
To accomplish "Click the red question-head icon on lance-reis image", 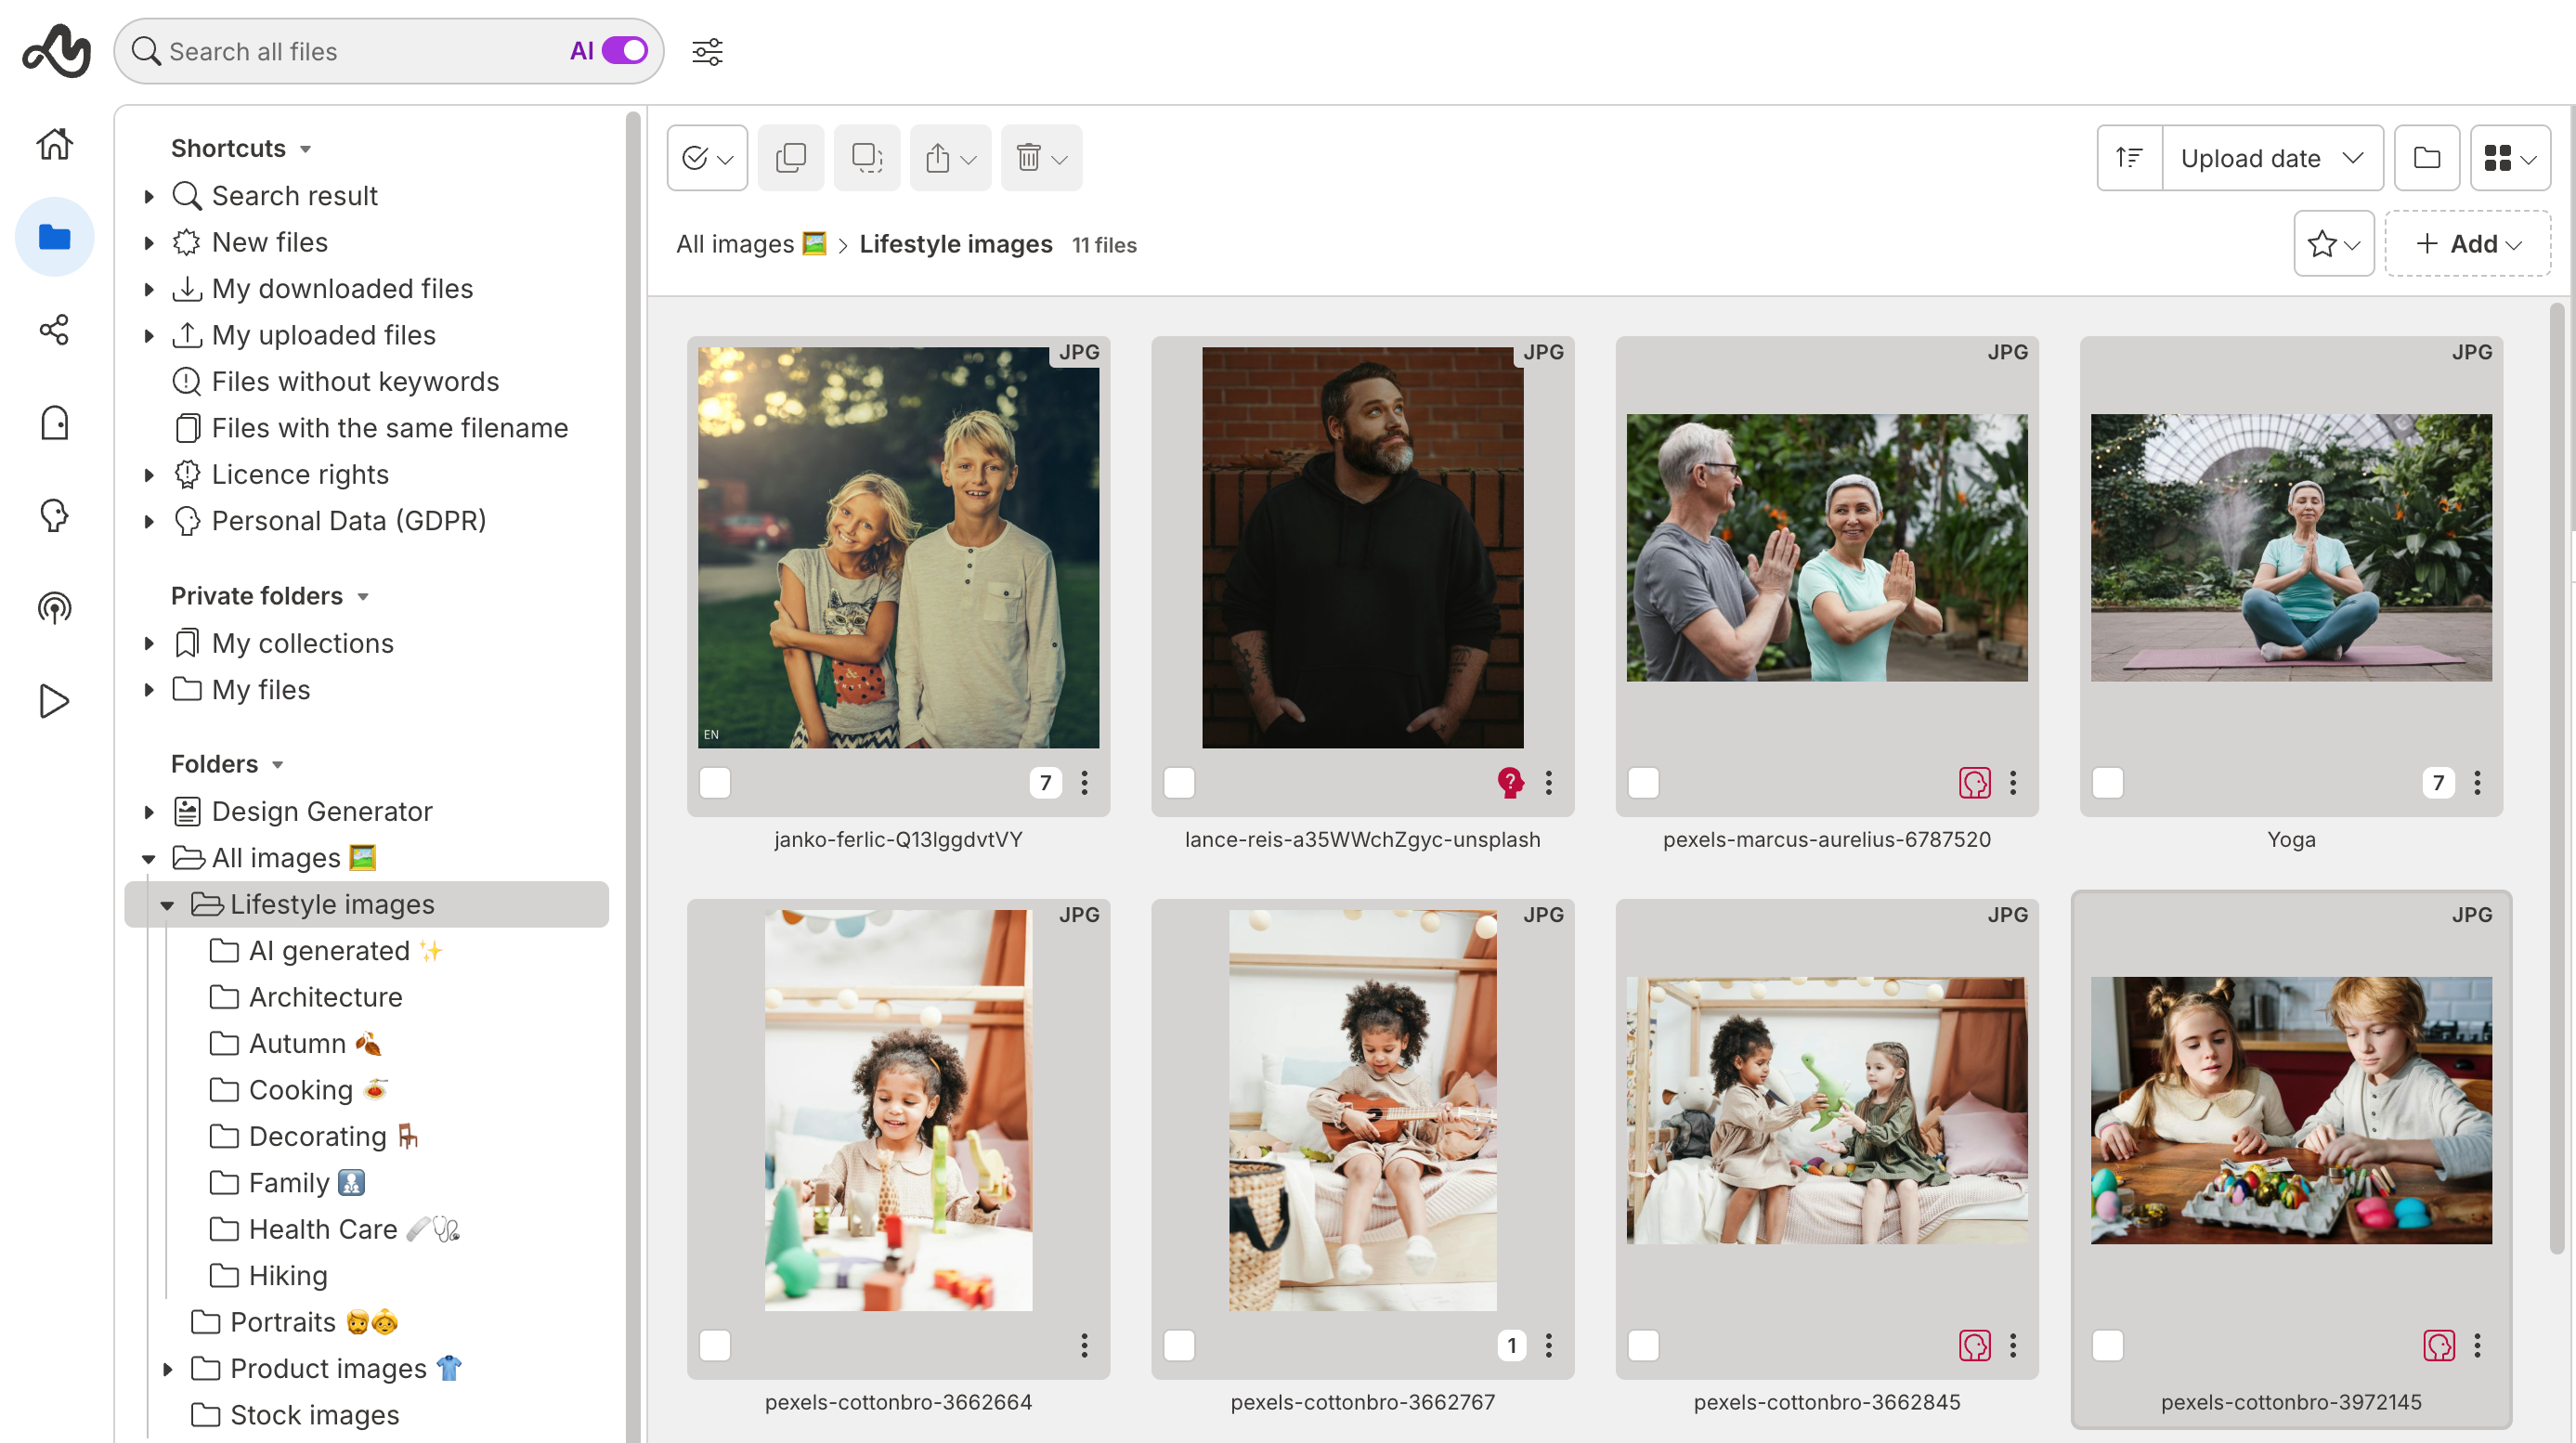I will (x=1510, y=782).
